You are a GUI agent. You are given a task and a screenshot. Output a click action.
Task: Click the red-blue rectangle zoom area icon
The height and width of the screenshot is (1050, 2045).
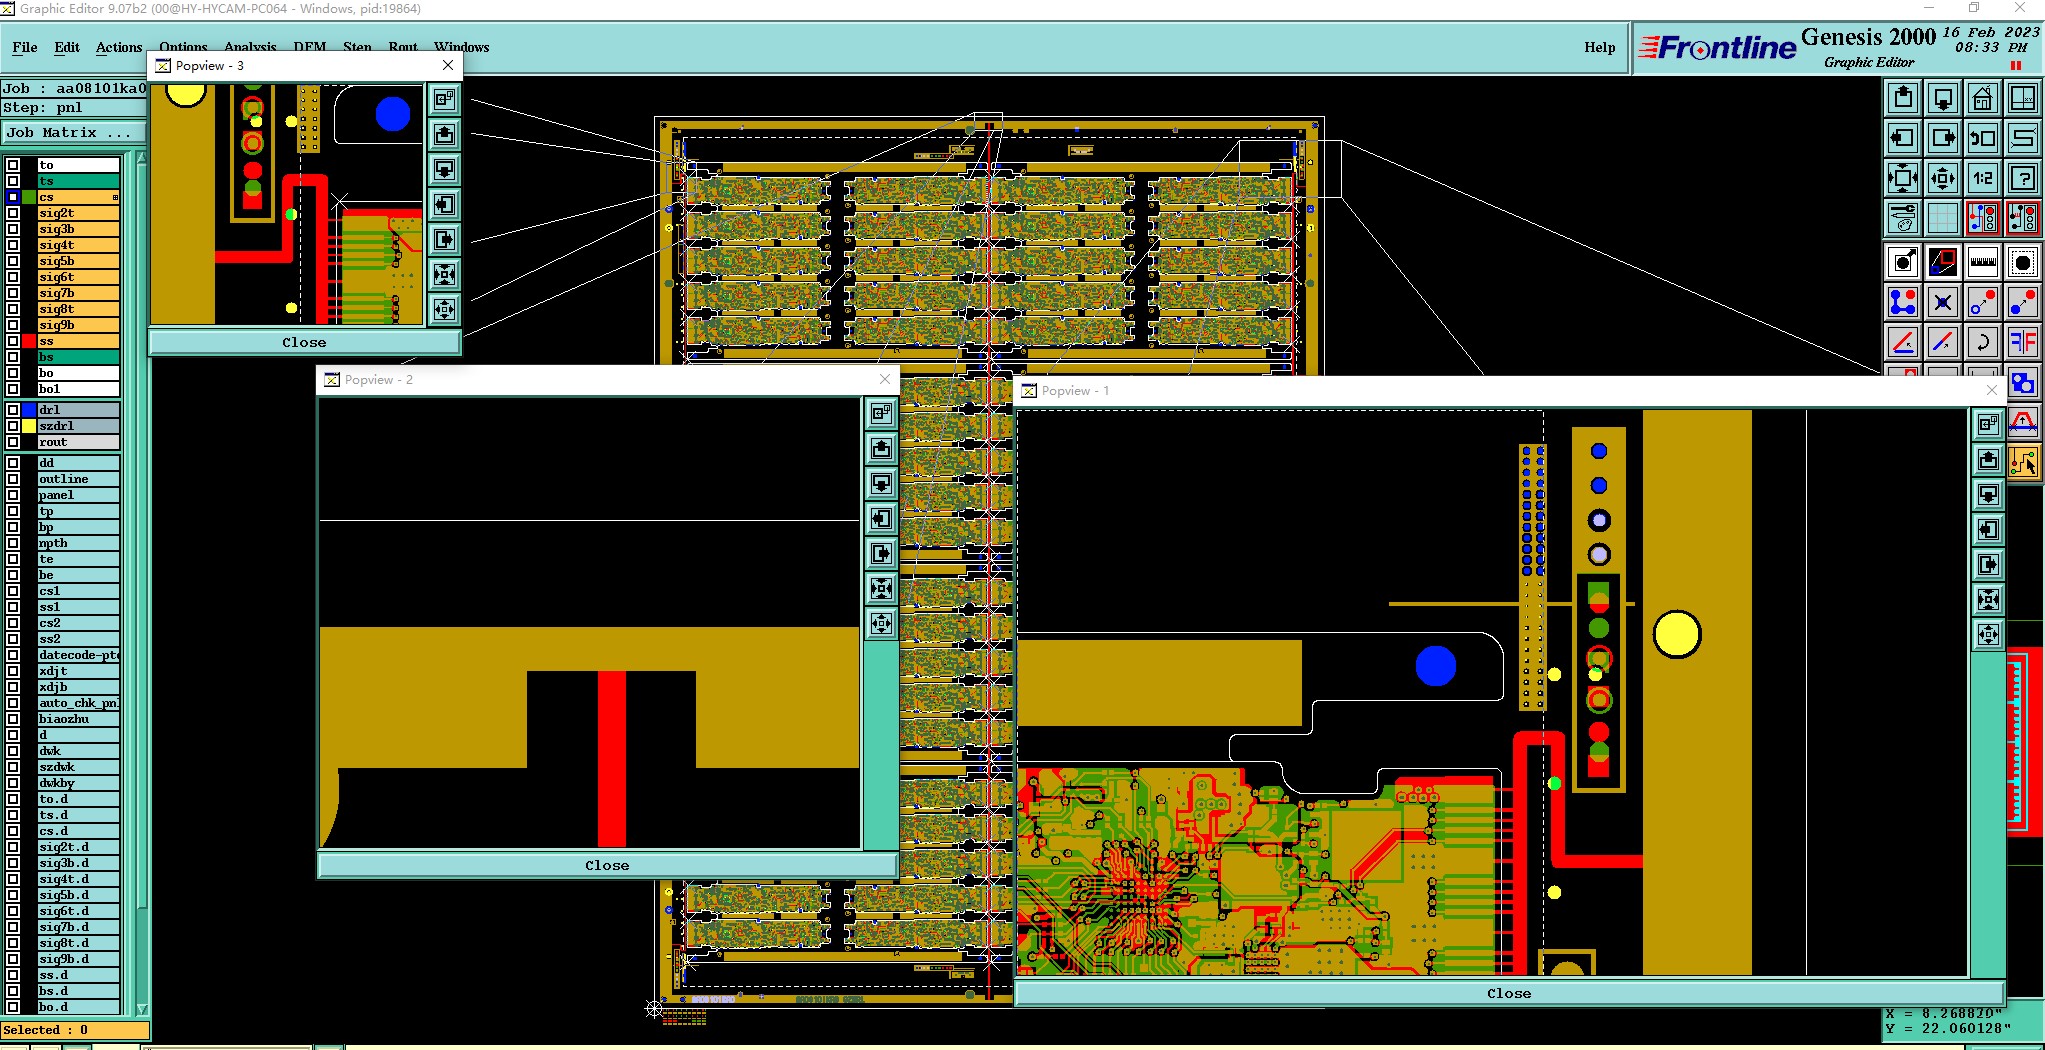tap(1943, 263)
